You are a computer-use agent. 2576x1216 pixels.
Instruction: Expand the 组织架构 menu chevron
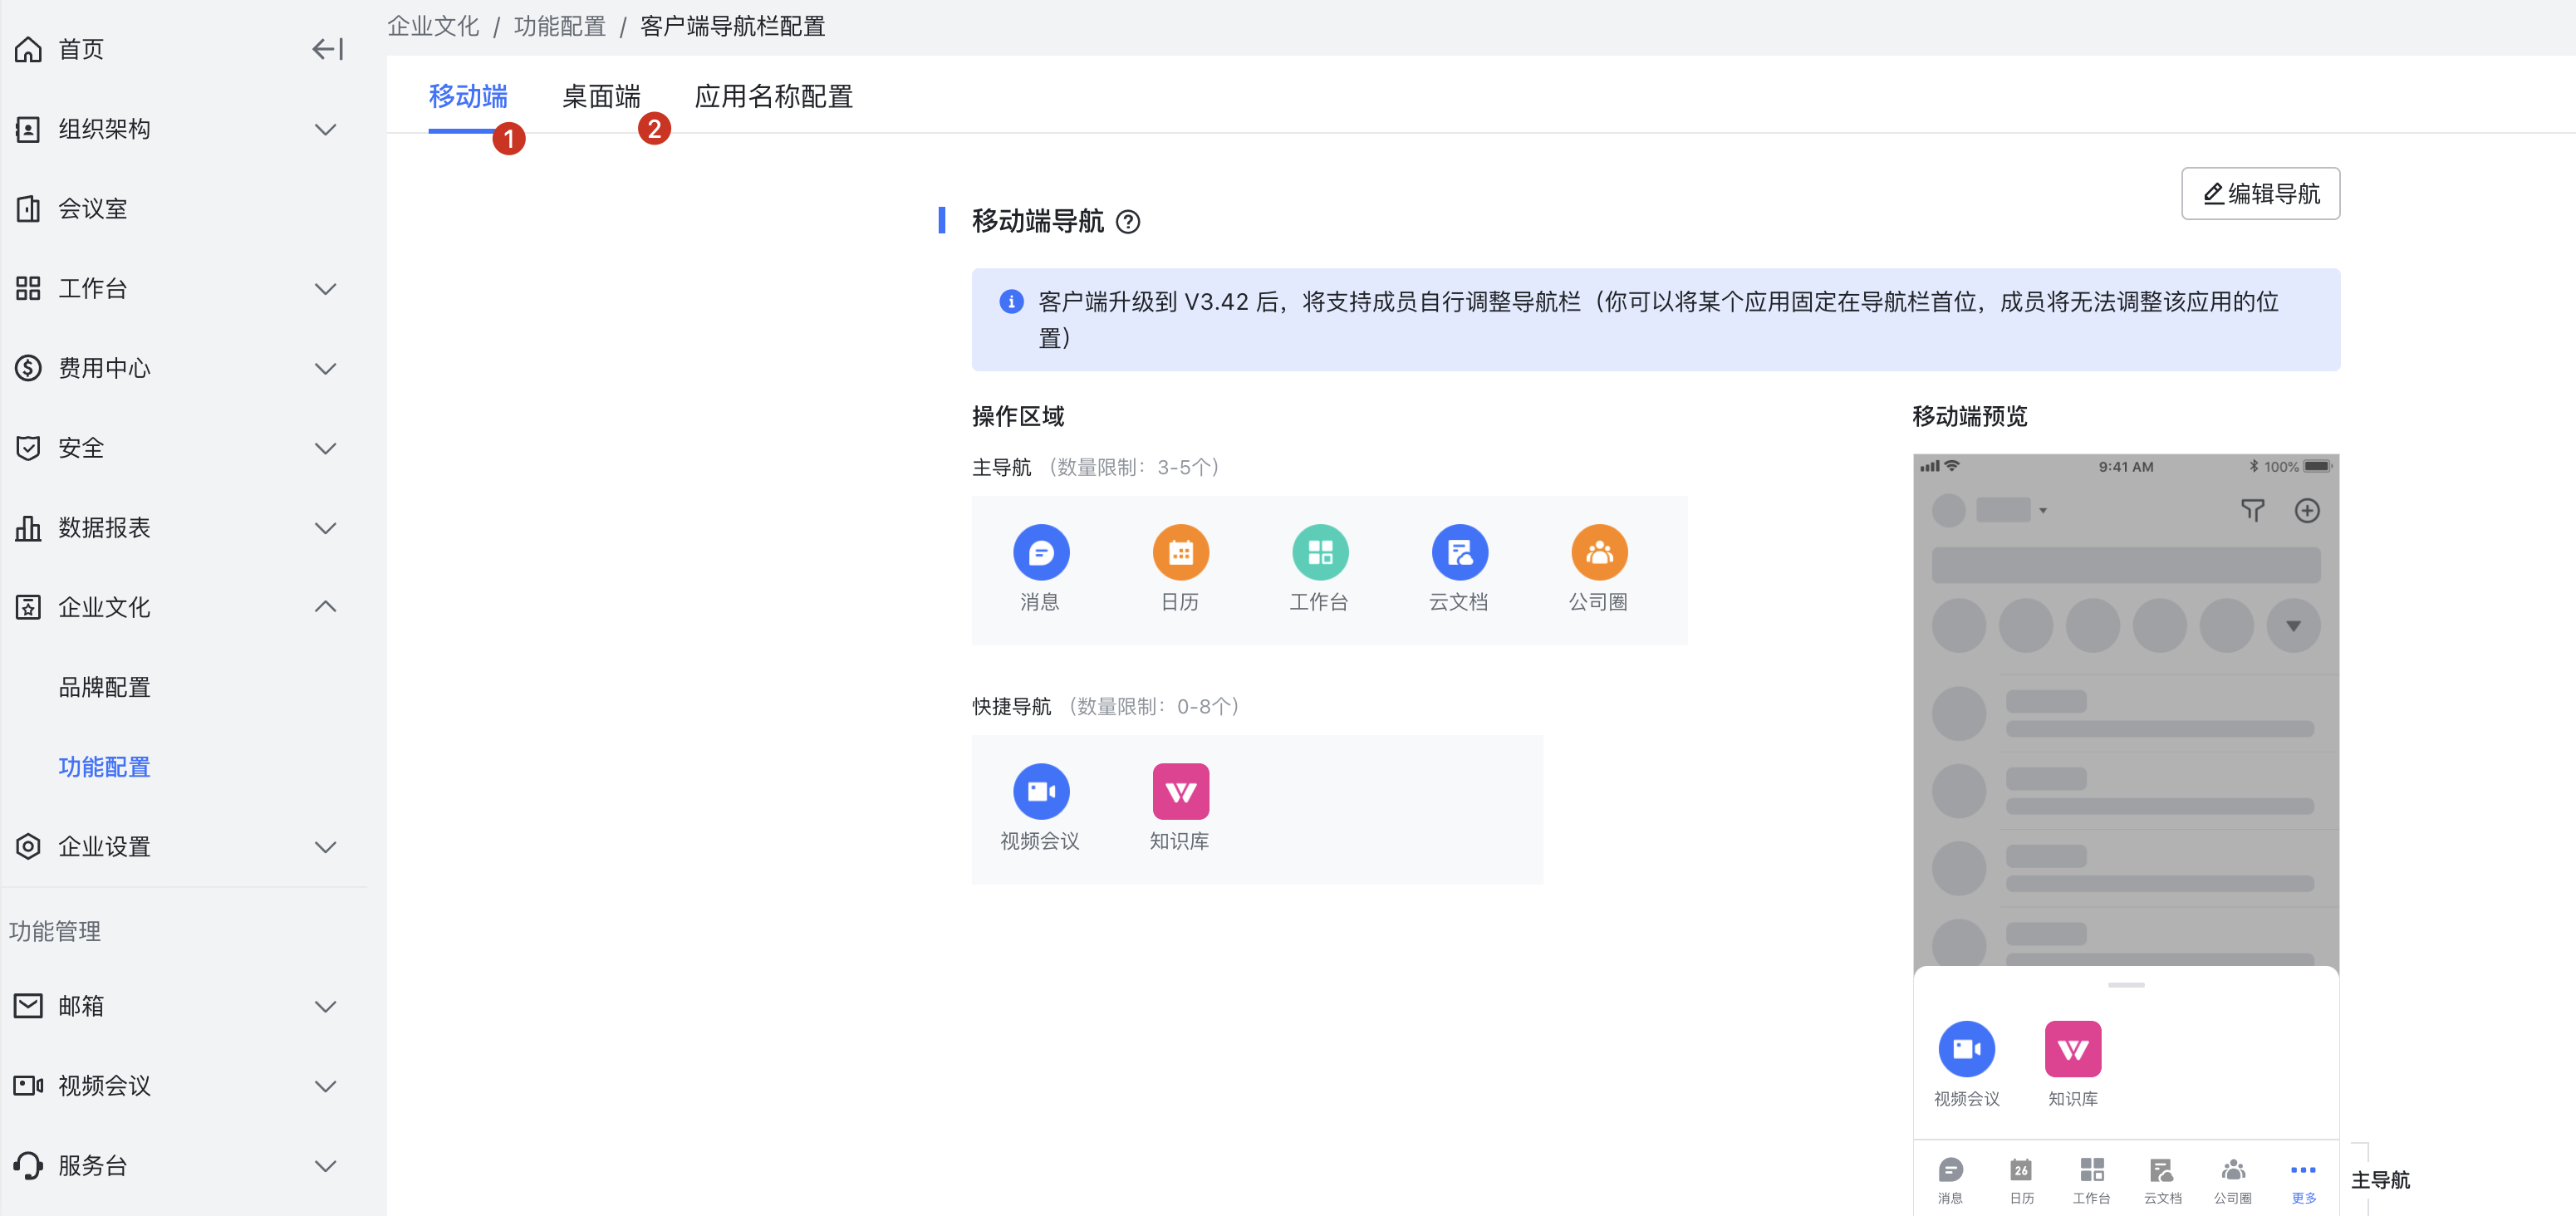[x=325, y=129]
